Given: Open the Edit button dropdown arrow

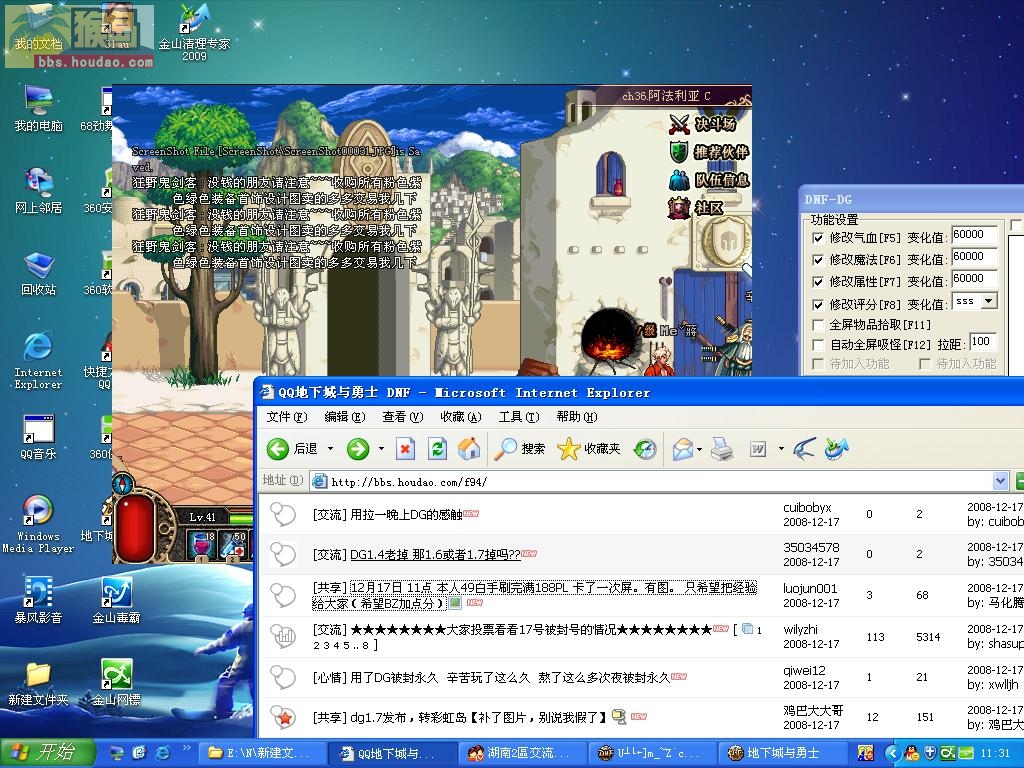Looking at the screenshot, I should (781, 449).
